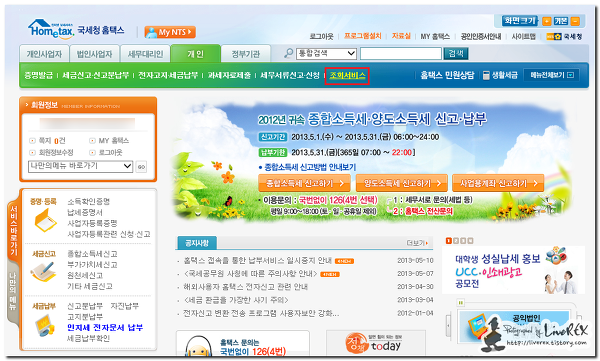Open notice 홈택스 접속을 통한 납부서비스 일시중지 안내

pyautogui.click(x=258, y=261)
